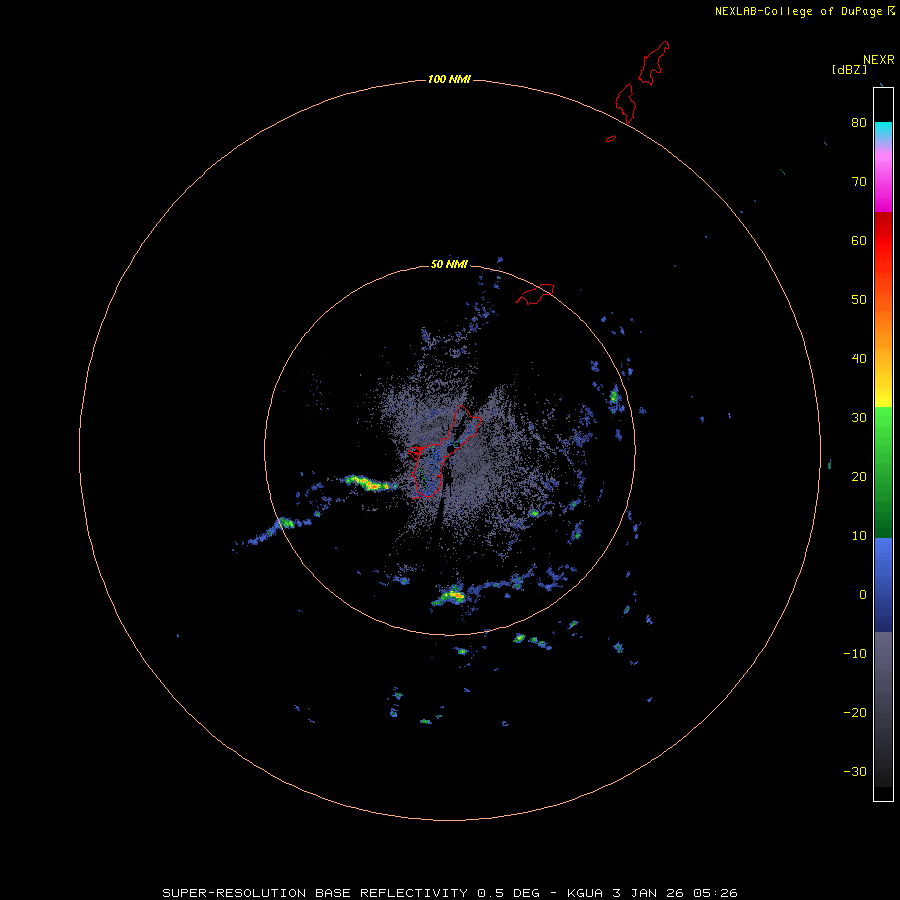This screenshot has width=900, height=900.
Task: Click the dBZ units label above color bar
Action: coord(849,69)
